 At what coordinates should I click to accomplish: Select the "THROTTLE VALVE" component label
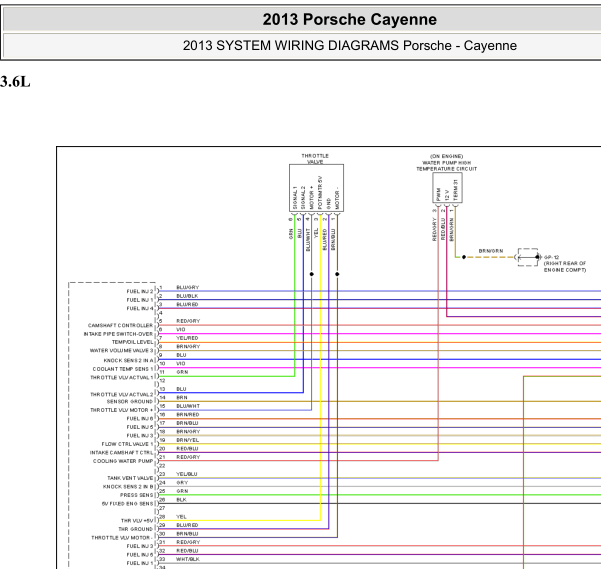[x=315, y=159]
